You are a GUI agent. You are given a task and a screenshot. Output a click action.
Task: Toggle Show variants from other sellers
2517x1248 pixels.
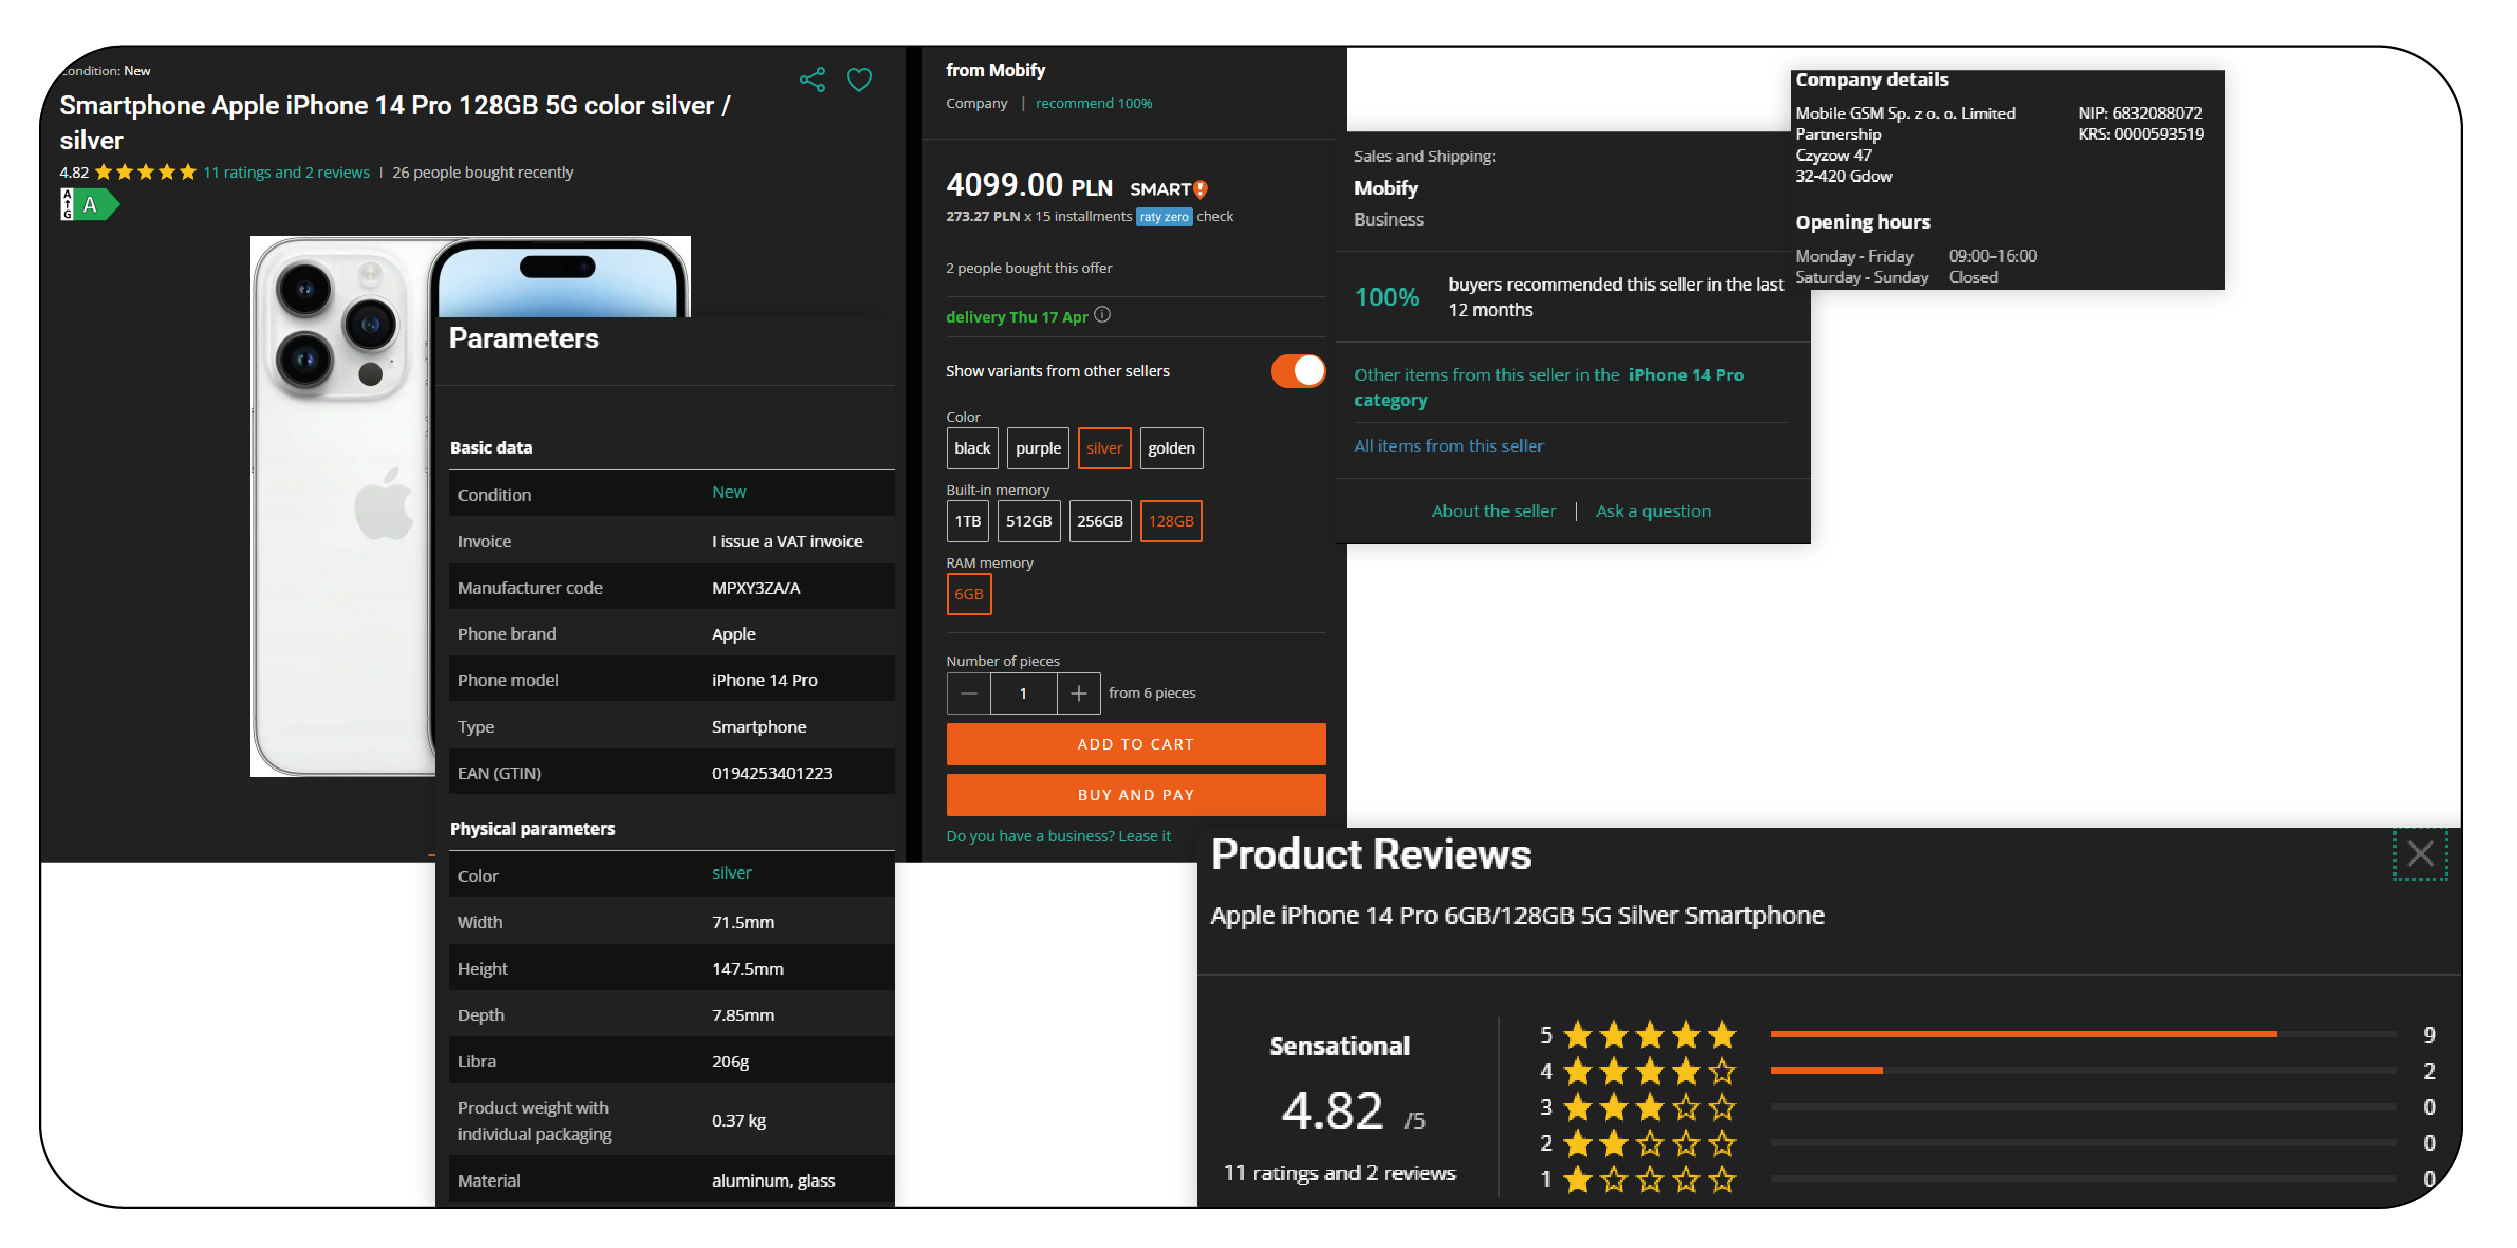pyautogui.click(x=1297, y=371)
